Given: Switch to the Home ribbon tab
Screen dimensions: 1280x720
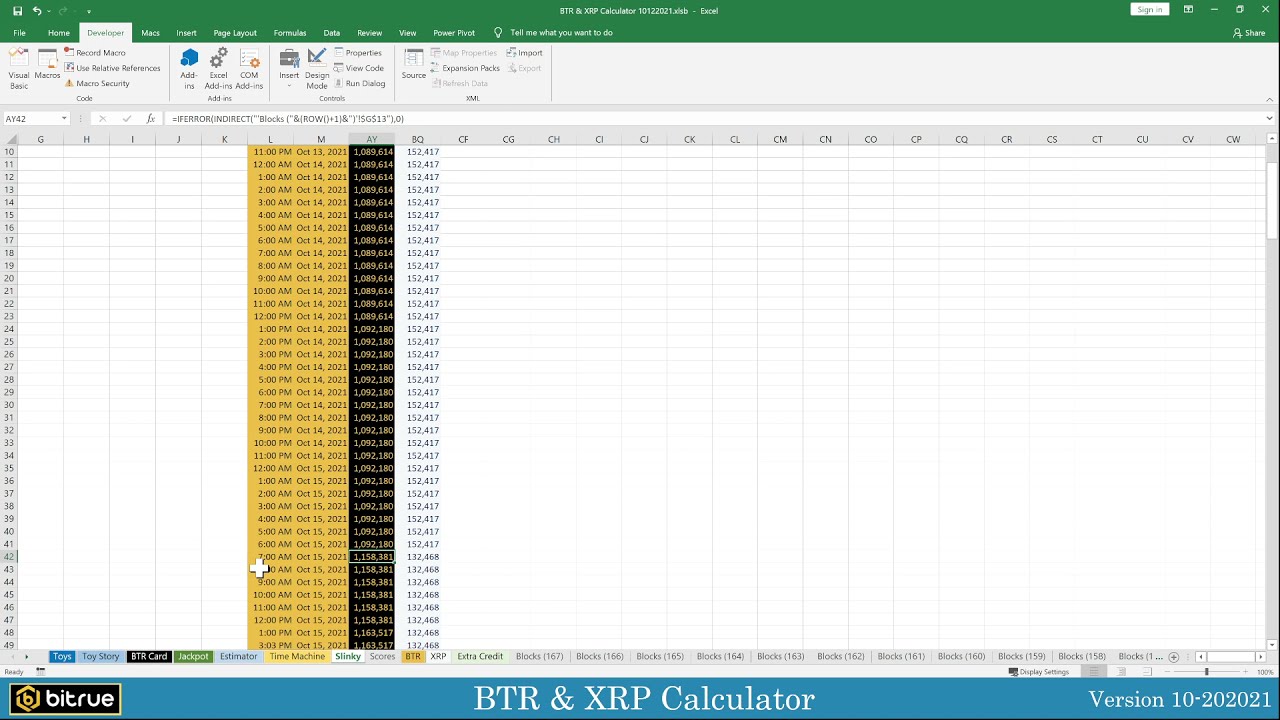Looking at the screenshot, I should coord(59,33).
